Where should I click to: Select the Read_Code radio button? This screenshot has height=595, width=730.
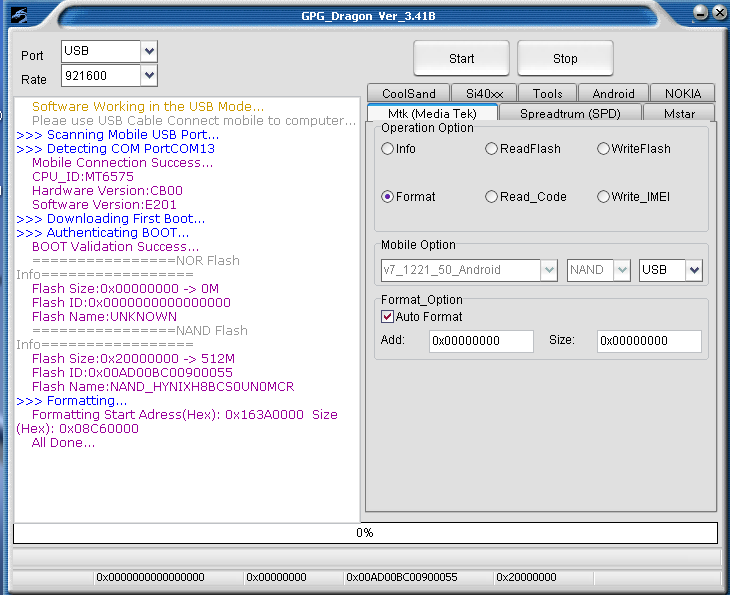coord(491,197)
